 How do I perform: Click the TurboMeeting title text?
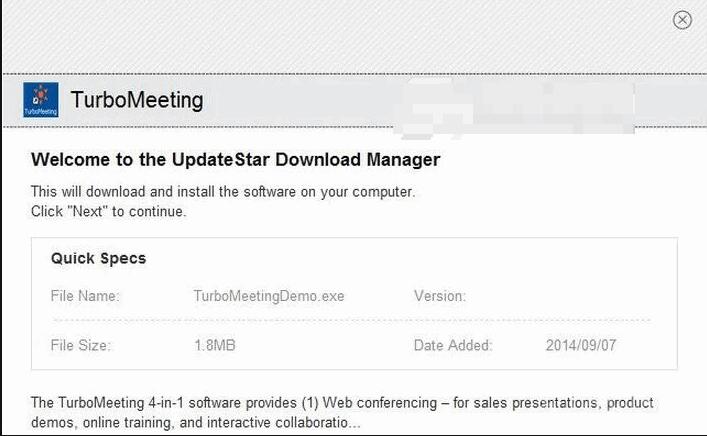click(136, 100)
